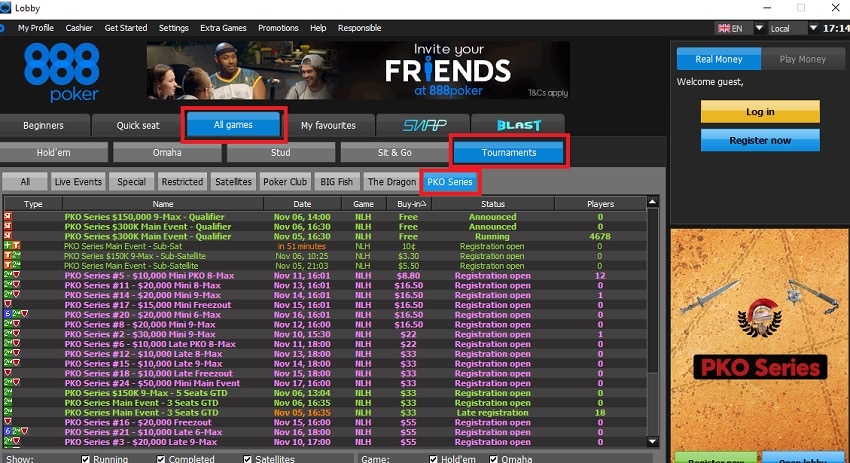Switch to Real Money mode
850x463 pixels.
pyautogui.click(x=719, y=59)
